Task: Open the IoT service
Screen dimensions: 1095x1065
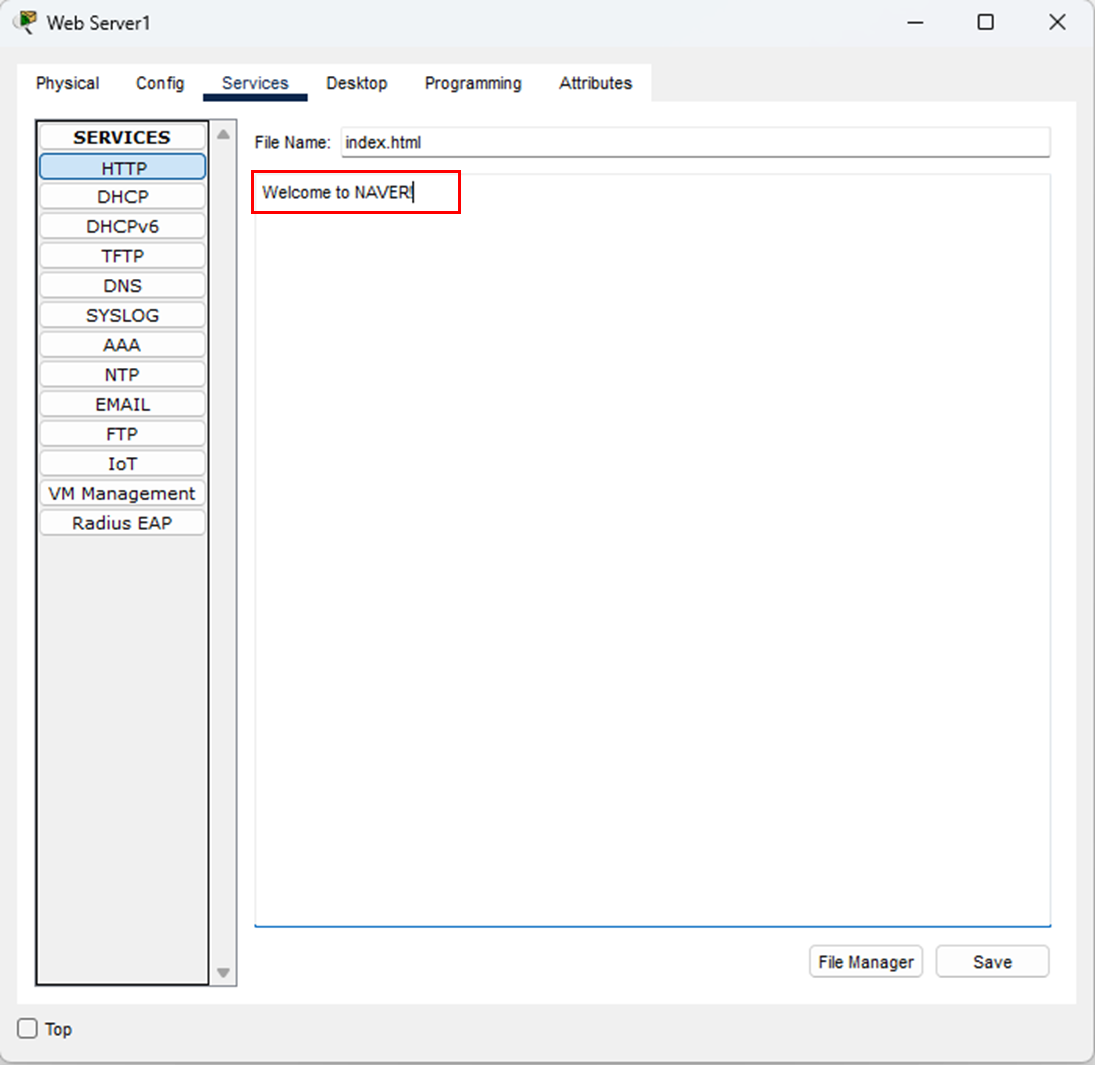Action: (x=123, y=464)
